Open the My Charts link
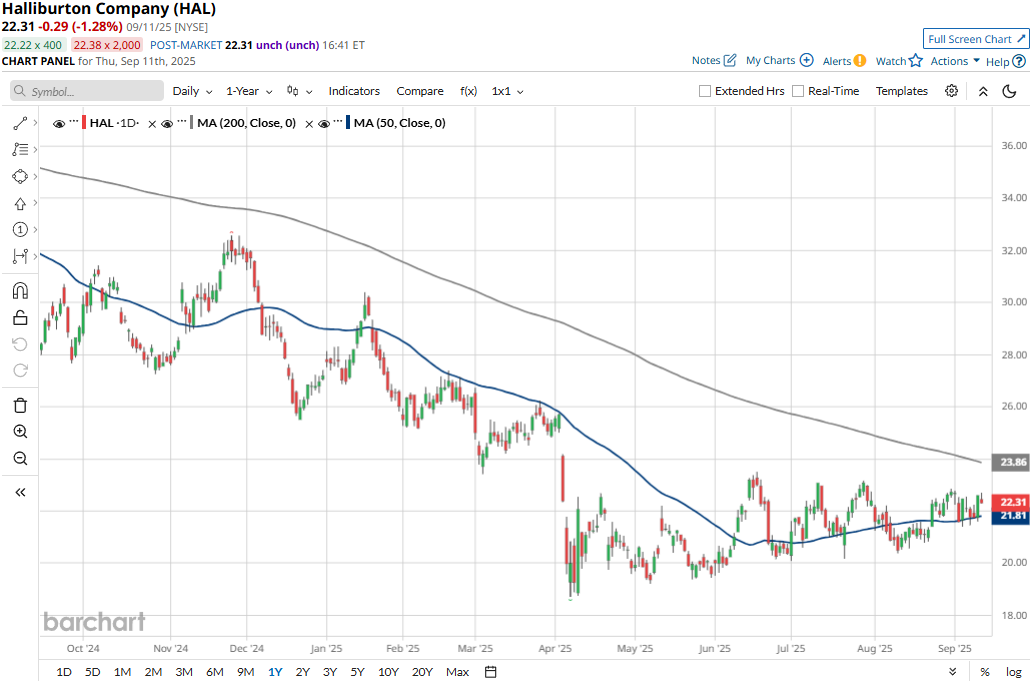 click(x=770, y=61)
